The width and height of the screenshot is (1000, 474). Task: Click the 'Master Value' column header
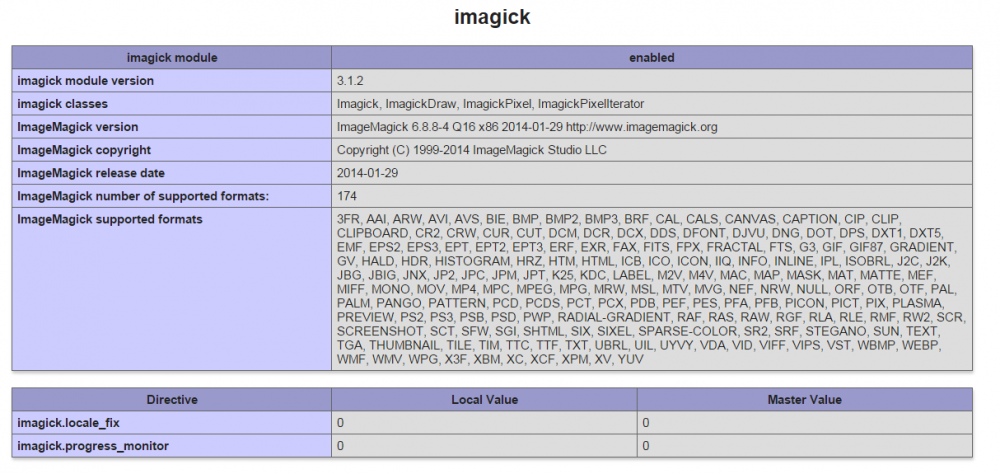(x=804, y=400)
